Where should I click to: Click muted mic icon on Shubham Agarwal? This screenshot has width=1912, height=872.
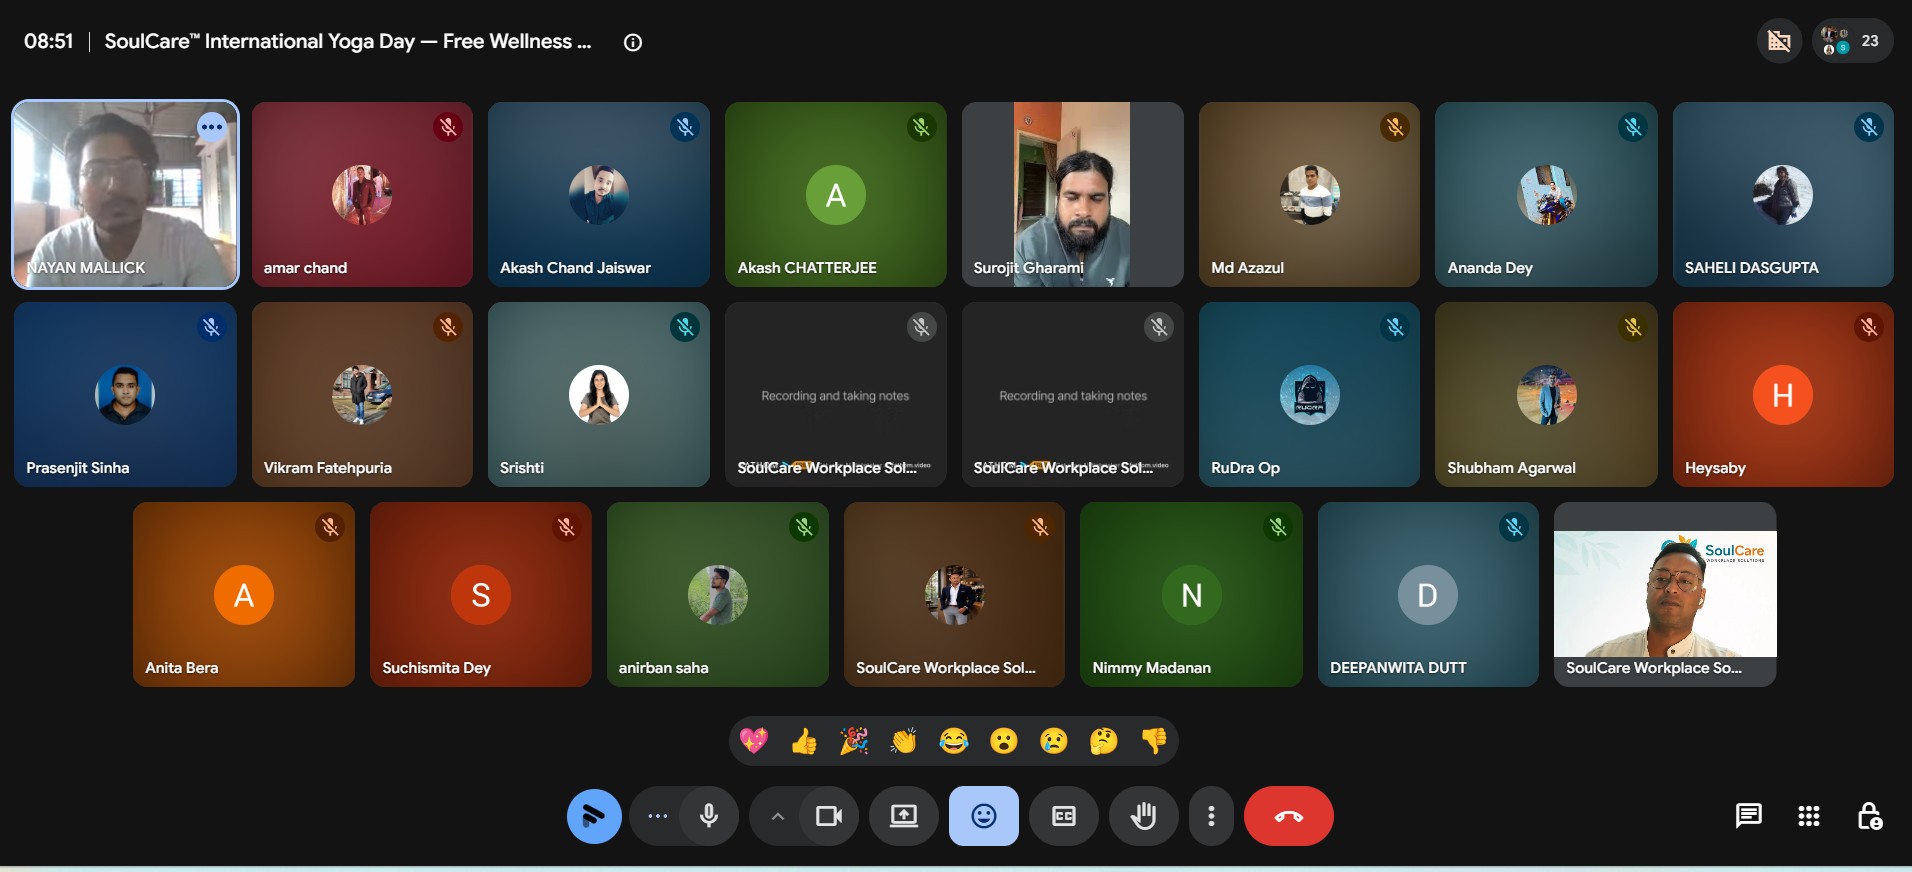[1633, 327]
